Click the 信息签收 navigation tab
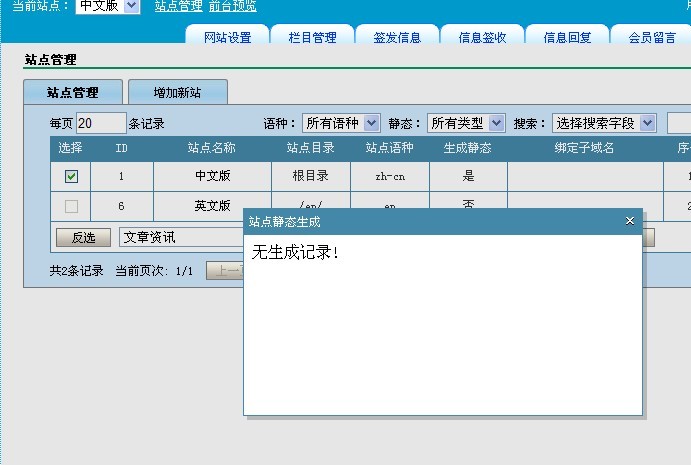The width and height of the screenshot is (691, 465). 482,38
